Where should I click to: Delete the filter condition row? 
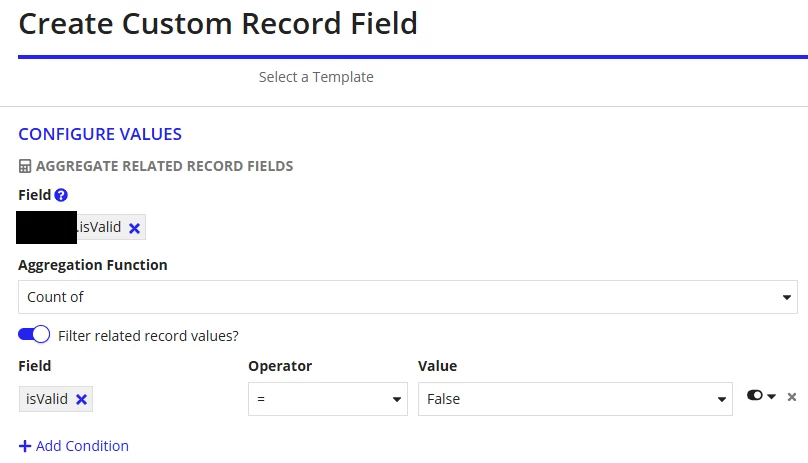792,396
